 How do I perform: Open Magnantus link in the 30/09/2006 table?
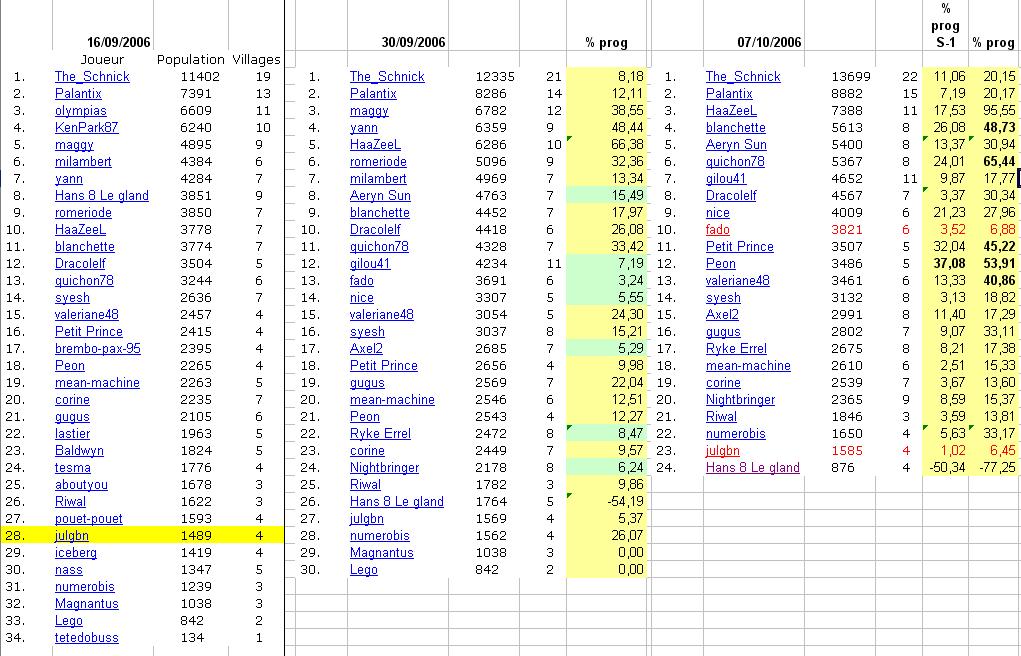coord(382,552)
